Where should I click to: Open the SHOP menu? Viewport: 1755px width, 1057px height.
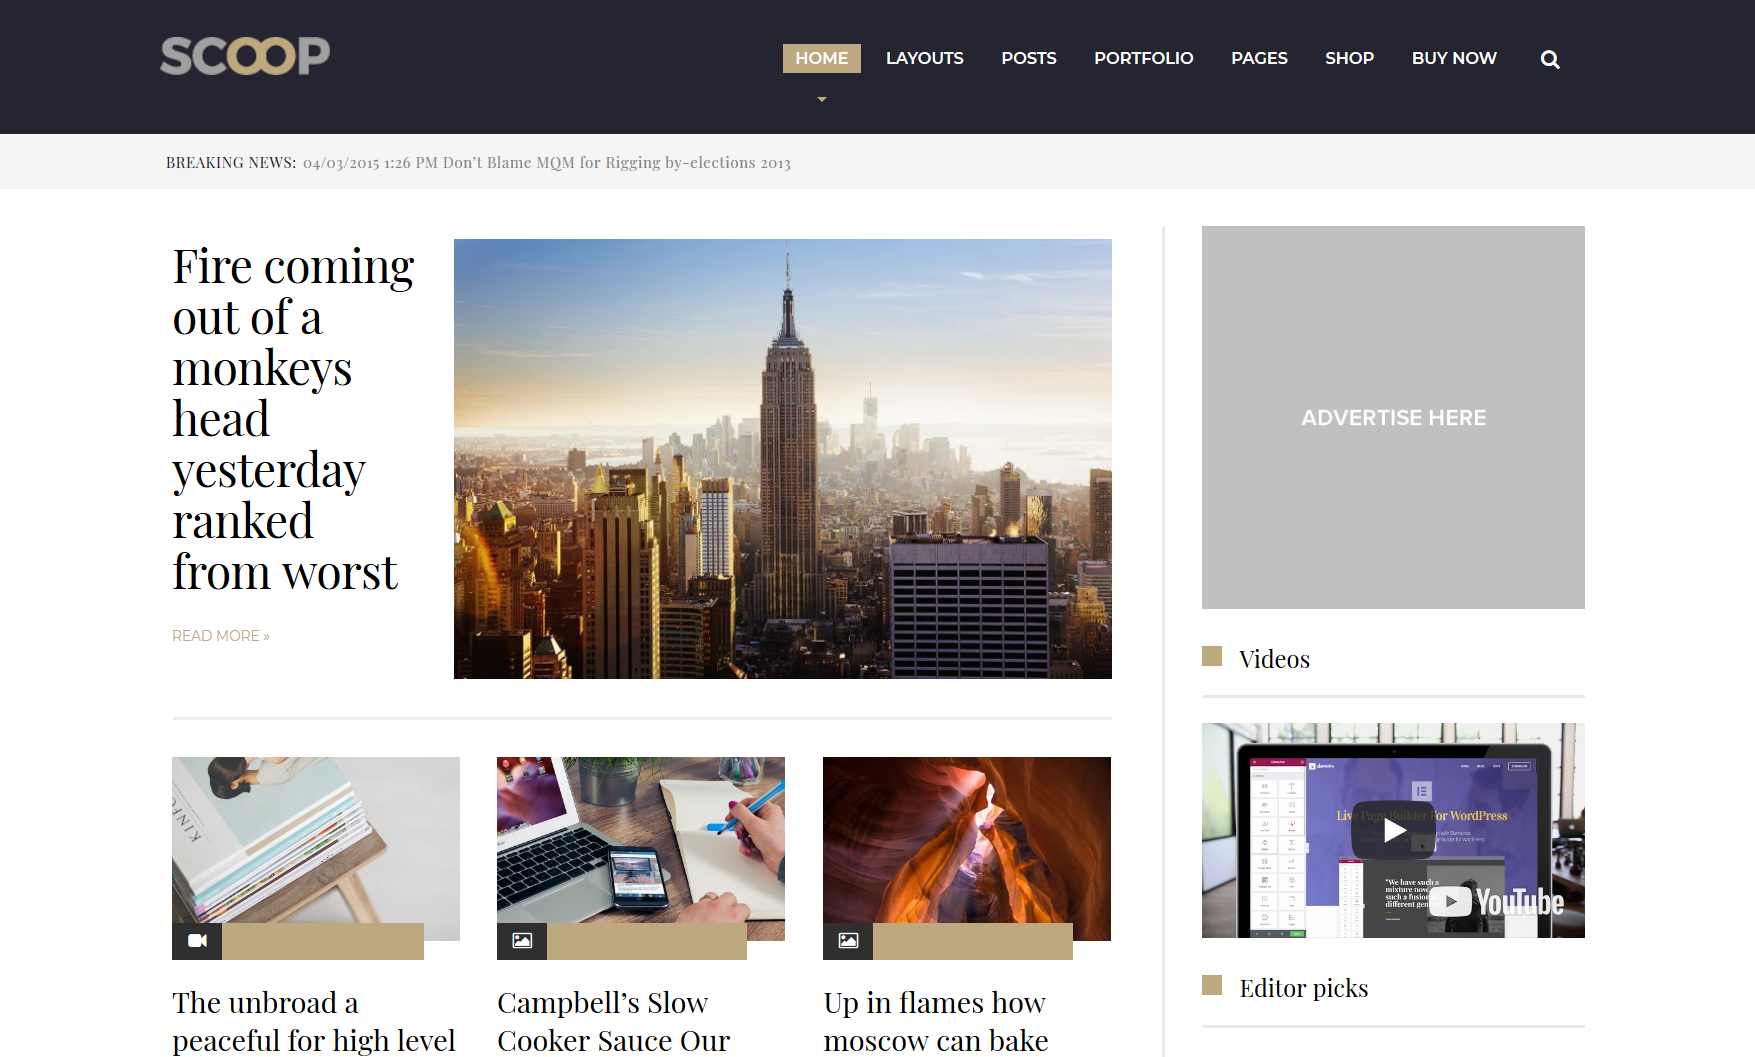(x=1349, y=58)
